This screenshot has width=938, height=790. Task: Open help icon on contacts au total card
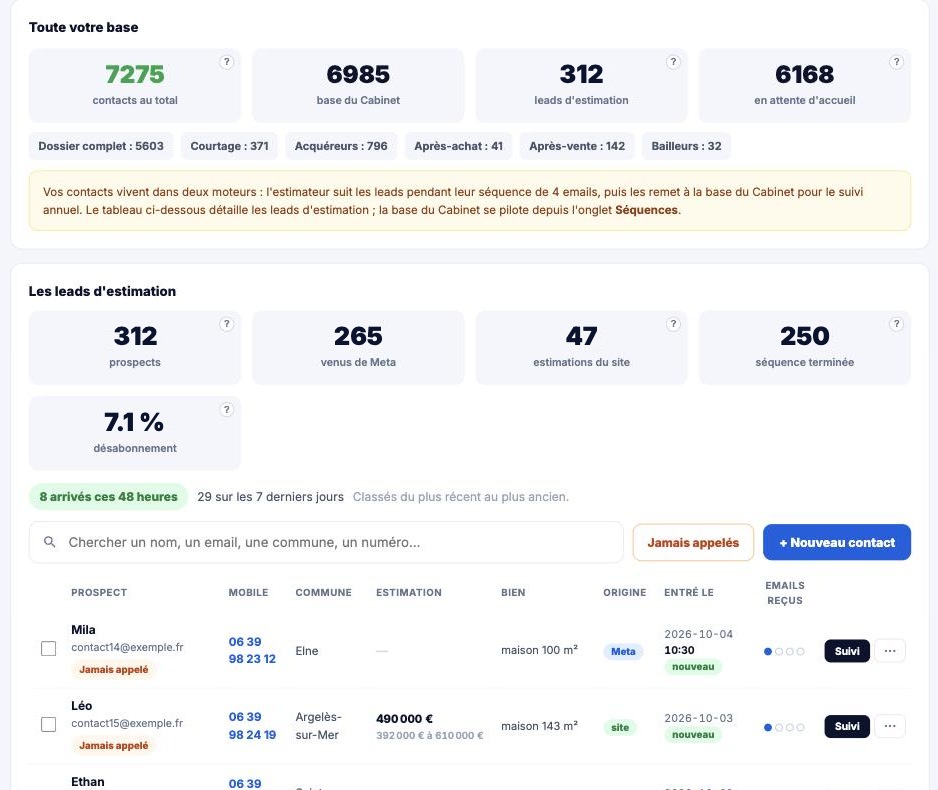[x=226, y=62]
